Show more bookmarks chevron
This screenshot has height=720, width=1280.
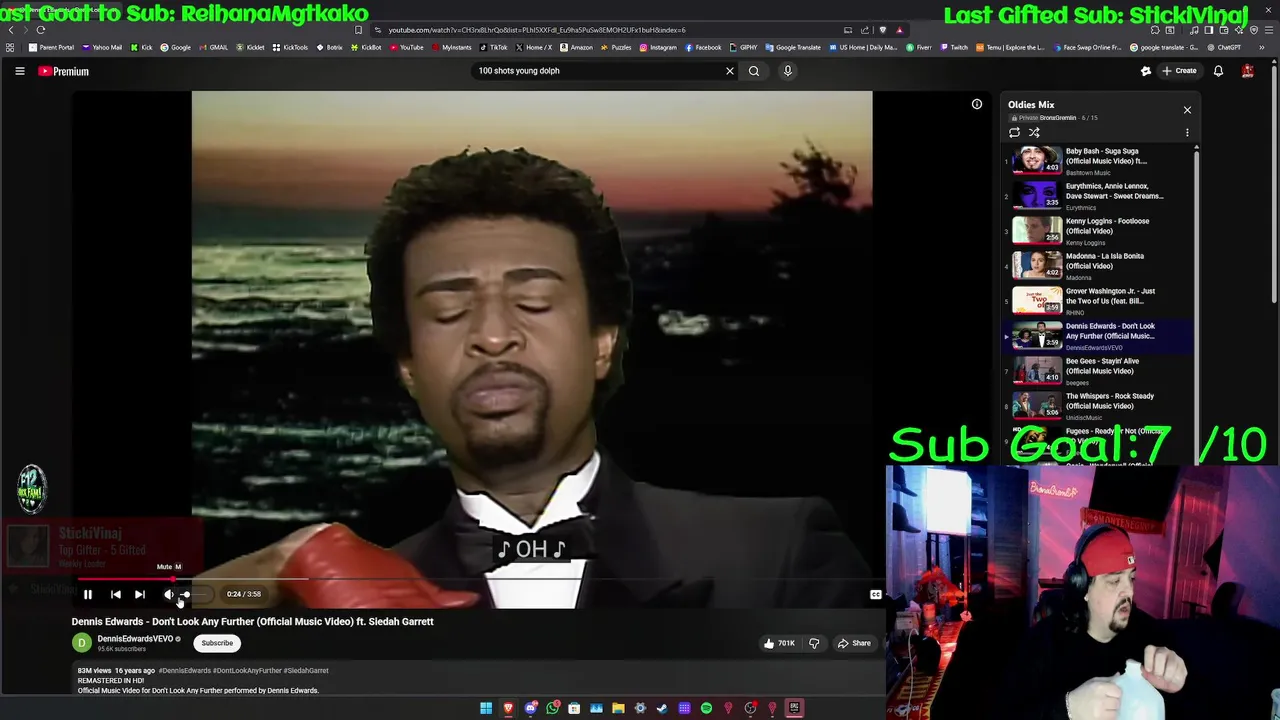1262,47
